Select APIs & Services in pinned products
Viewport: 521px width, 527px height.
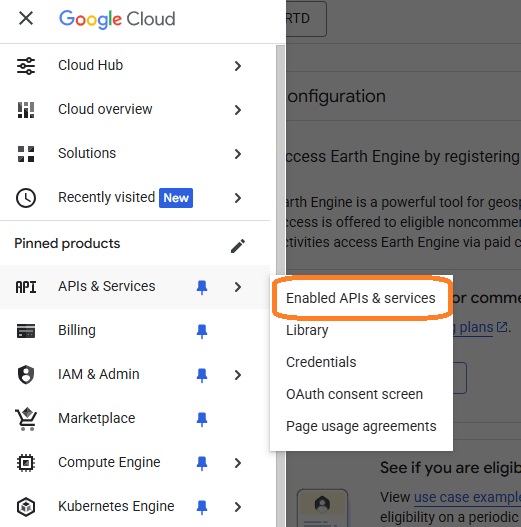coord(135,287)
